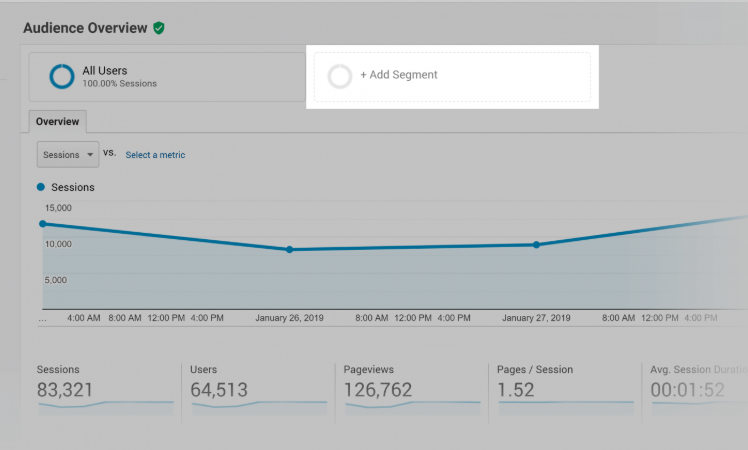Click the Sessions legend dot
The height and width of the screenshot is (450, 748).
coord(41,187)
